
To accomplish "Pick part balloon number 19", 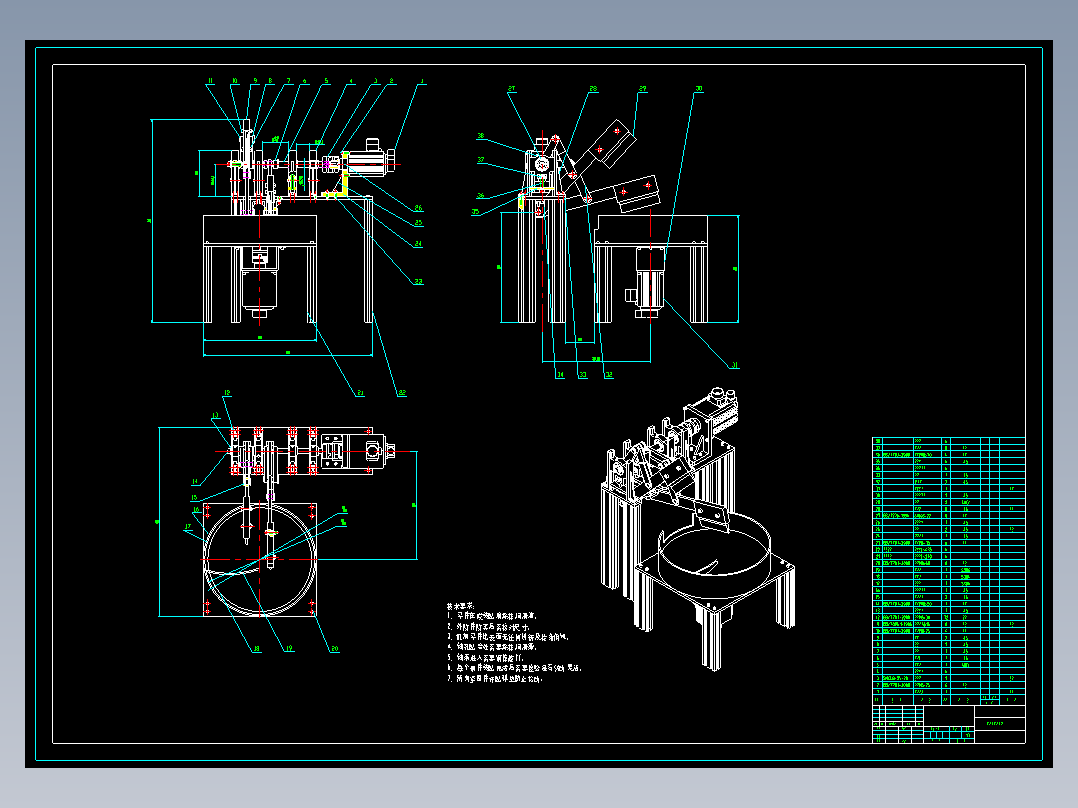I will (289, 648).
